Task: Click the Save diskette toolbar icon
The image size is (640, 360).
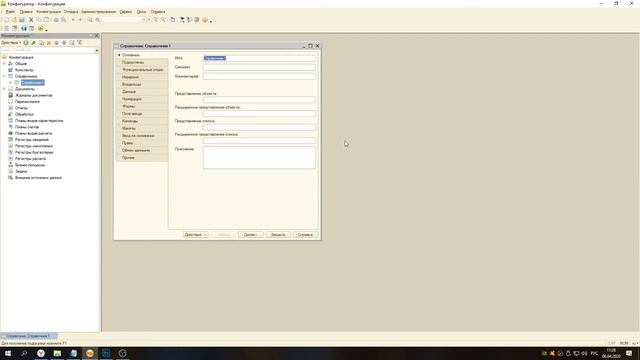Action: [22, 20]
